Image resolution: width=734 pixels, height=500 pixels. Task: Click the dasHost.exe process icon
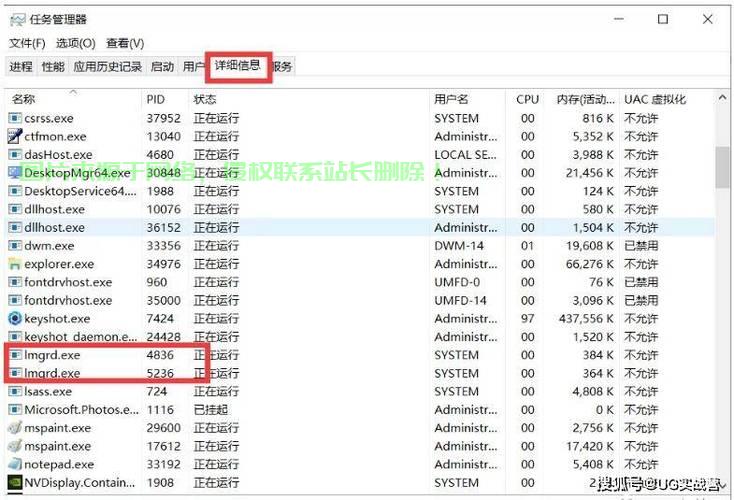[x=15, y=154]
